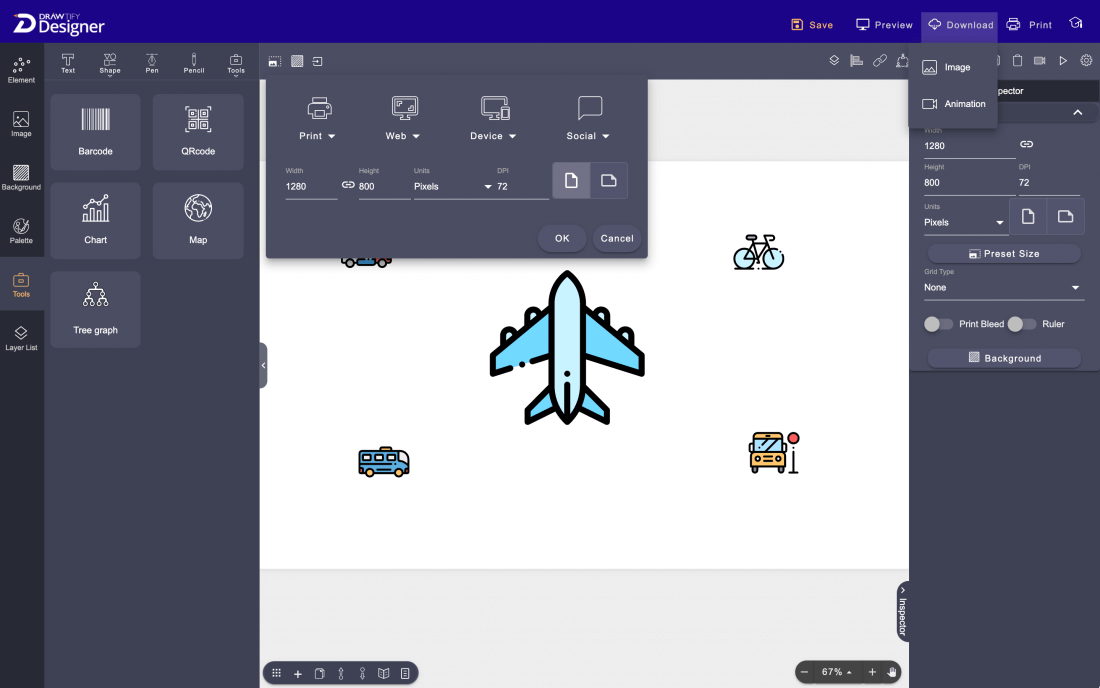Screen dimensions: 1100x688
Task: Click the Width field in preset dialog
Action: coord(310,187)
